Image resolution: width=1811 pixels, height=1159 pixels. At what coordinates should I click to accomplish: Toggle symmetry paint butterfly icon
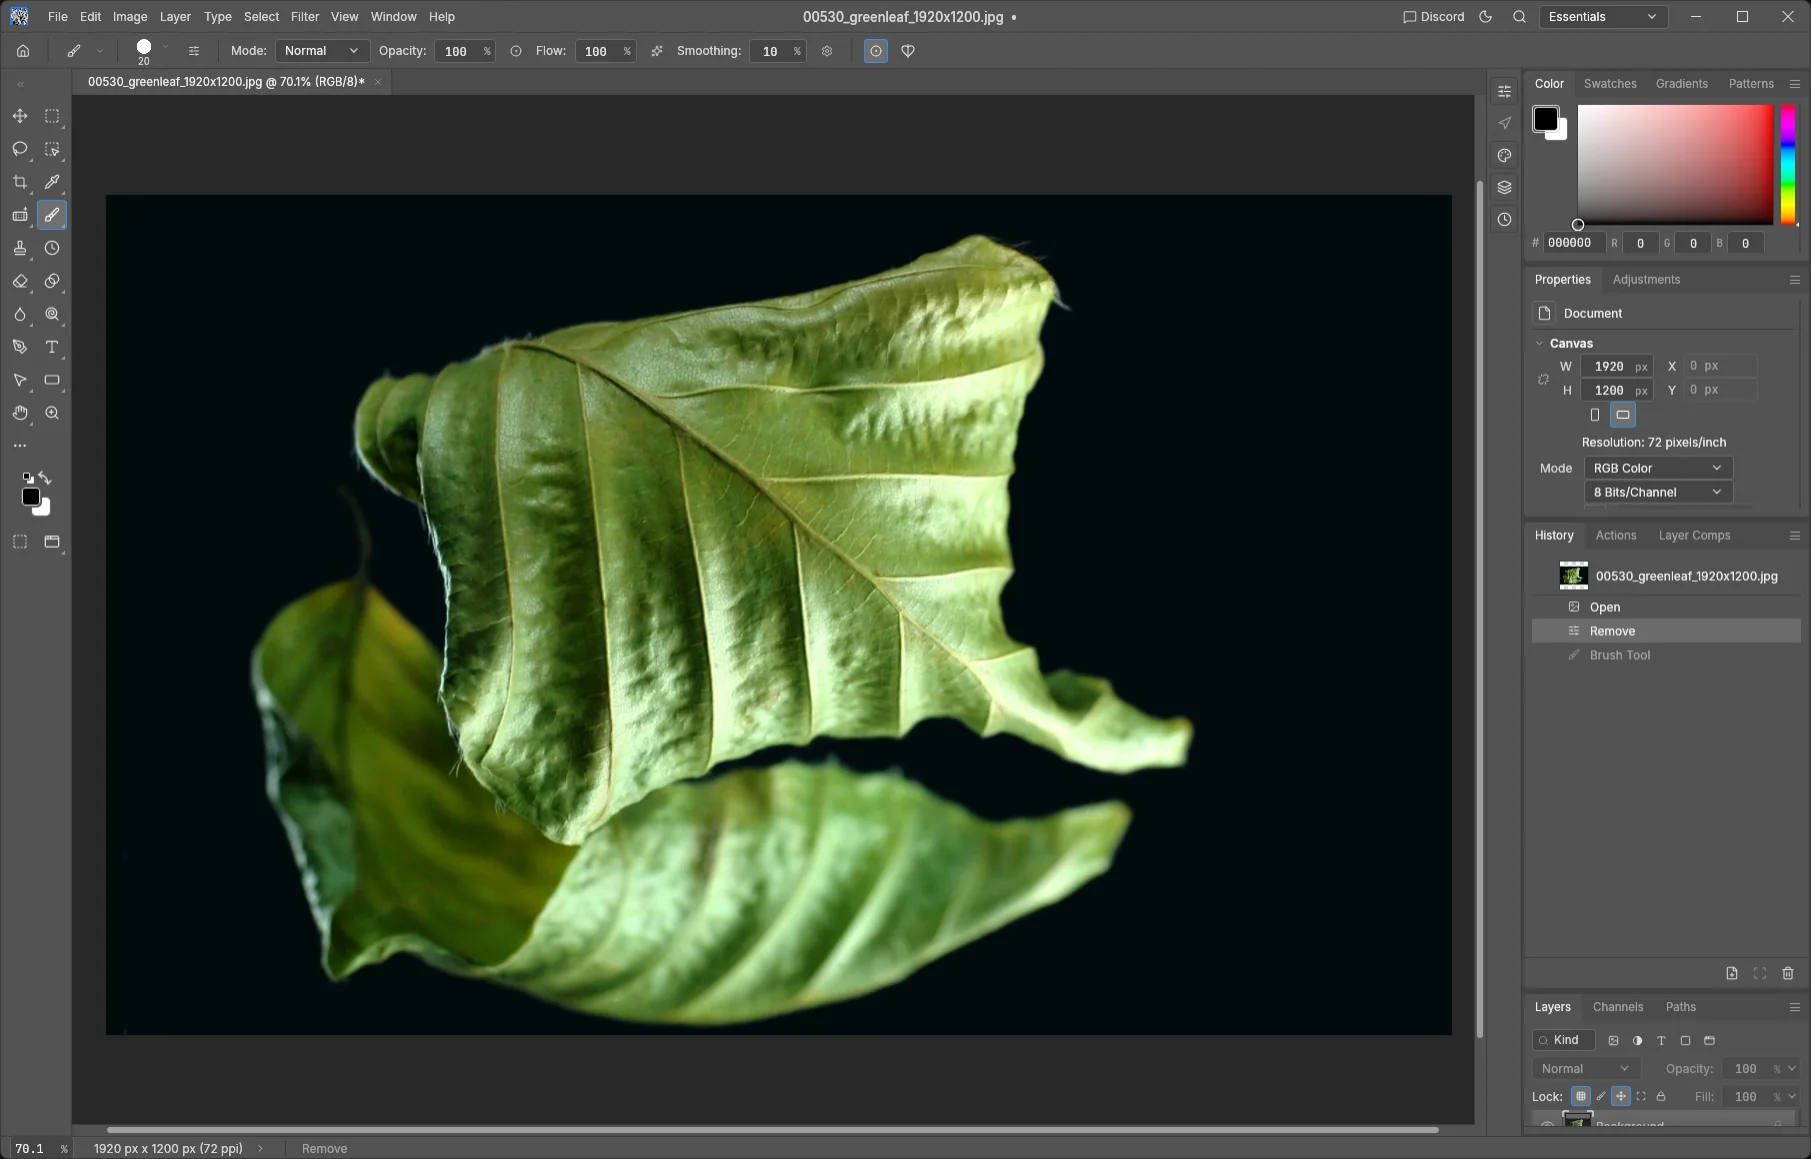(908, 51)
